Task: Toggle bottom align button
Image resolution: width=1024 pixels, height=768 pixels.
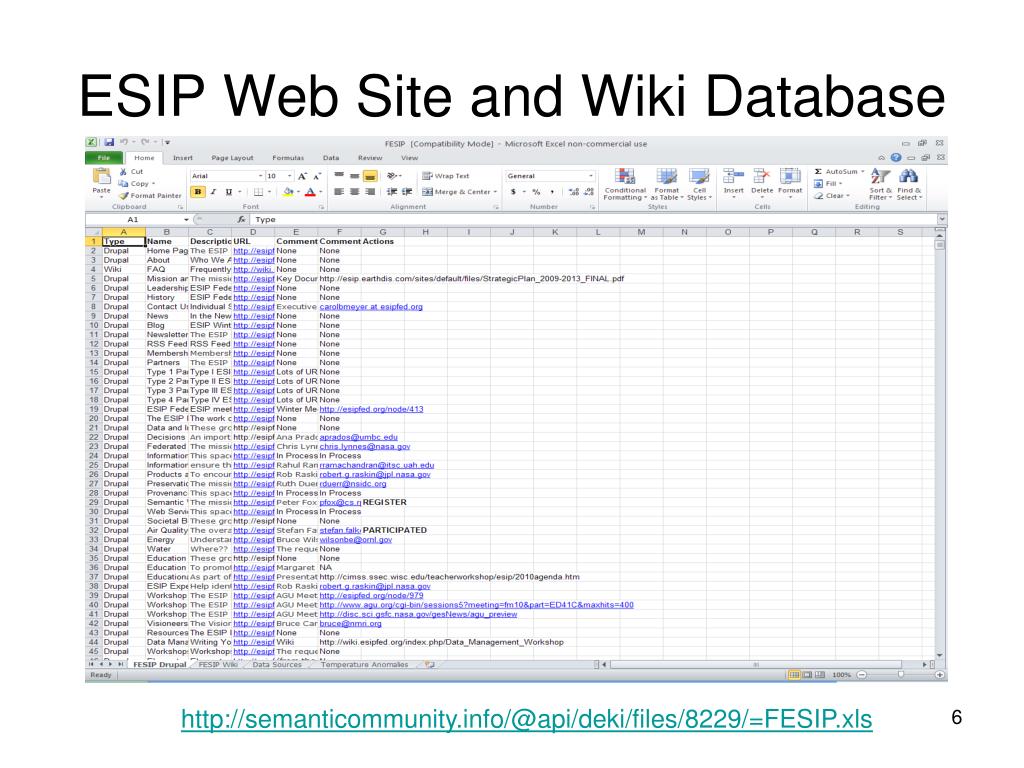Action: click(x=370, y=176)
